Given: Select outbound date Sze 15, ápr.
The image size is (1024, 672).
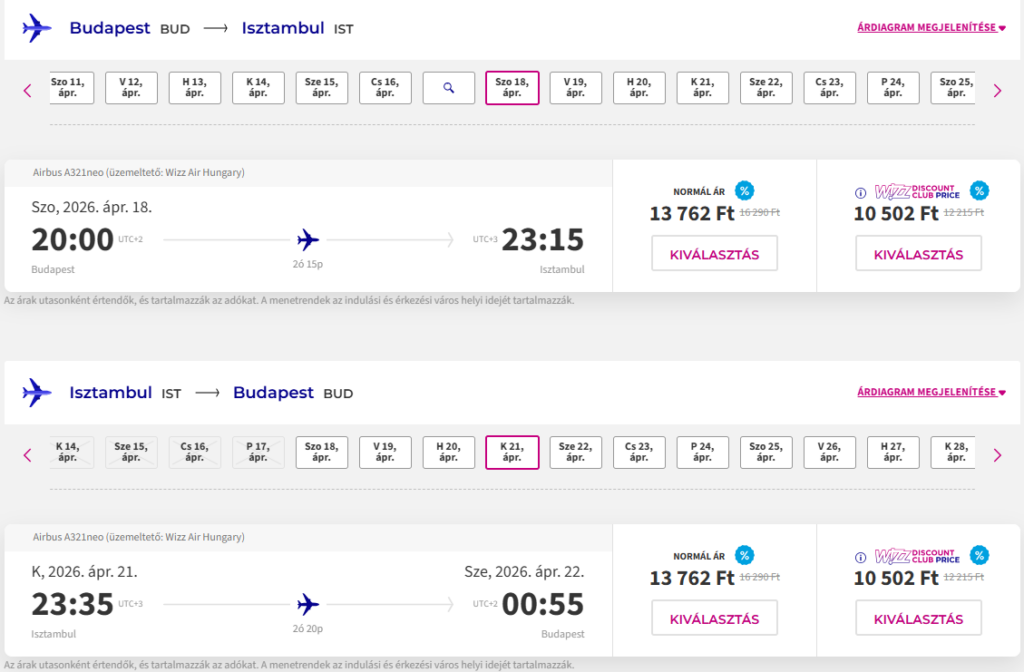Looking at the screenshot, I should [x=321, y=88].
